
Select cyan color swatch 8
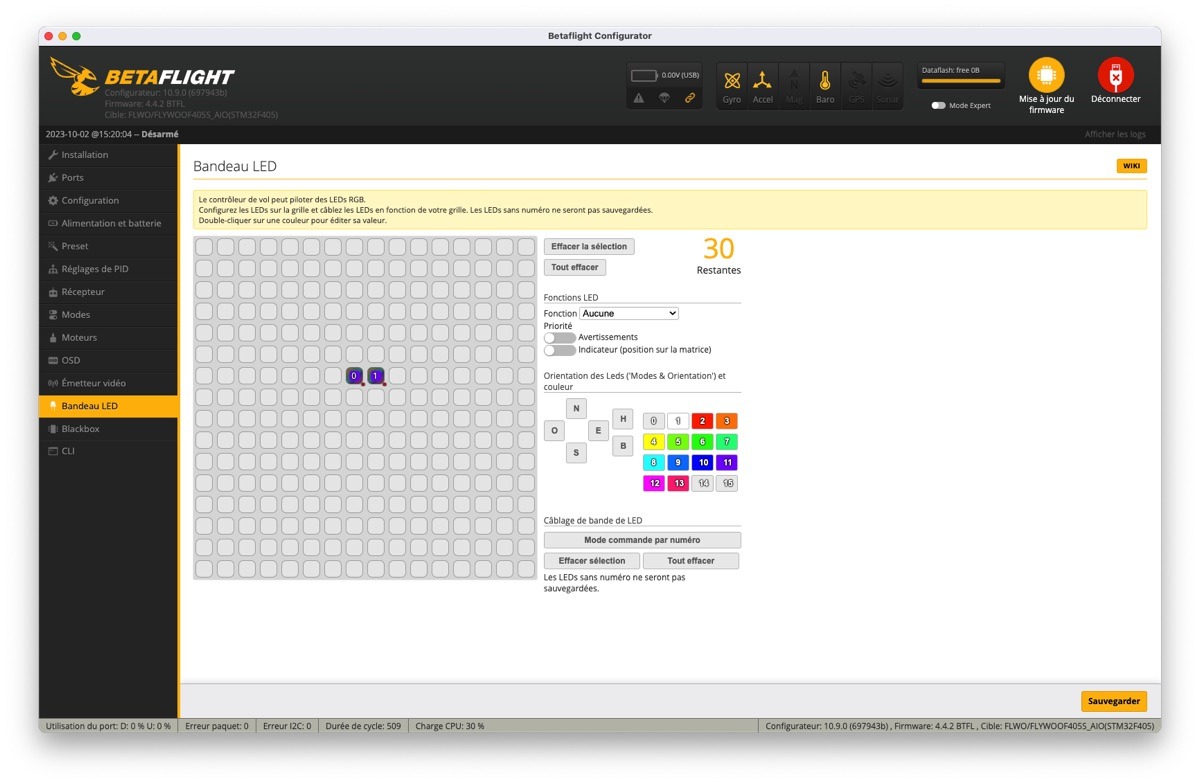653,462
